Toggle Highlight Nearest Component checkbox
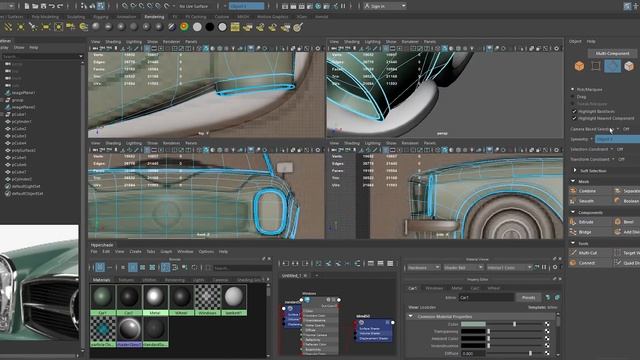This screenshot has width=640, height=360. click(574, 118)
